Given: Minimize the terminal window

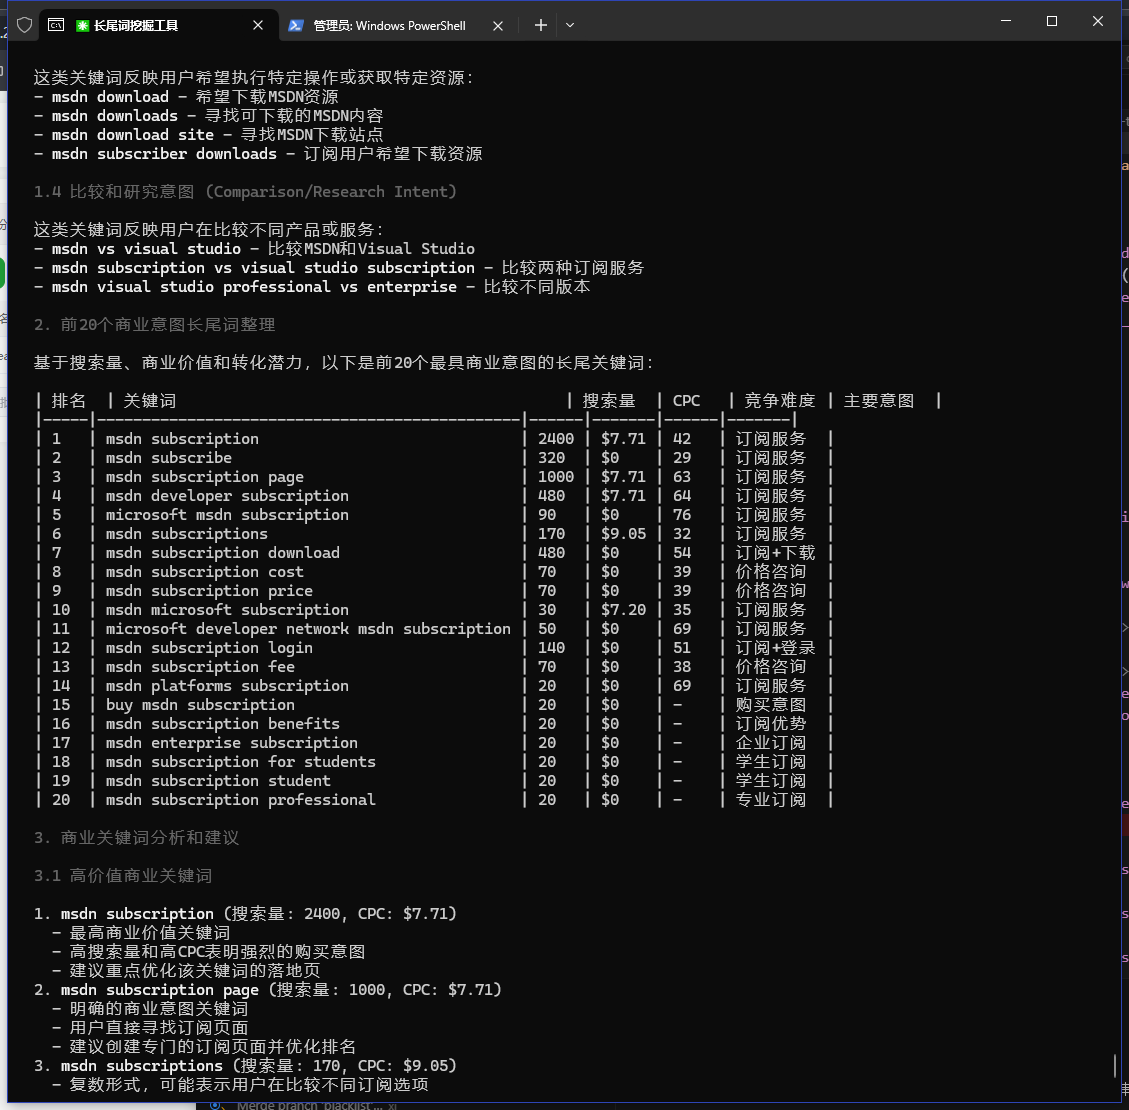Looking at the screenshot, I should tap(1006, 21).
